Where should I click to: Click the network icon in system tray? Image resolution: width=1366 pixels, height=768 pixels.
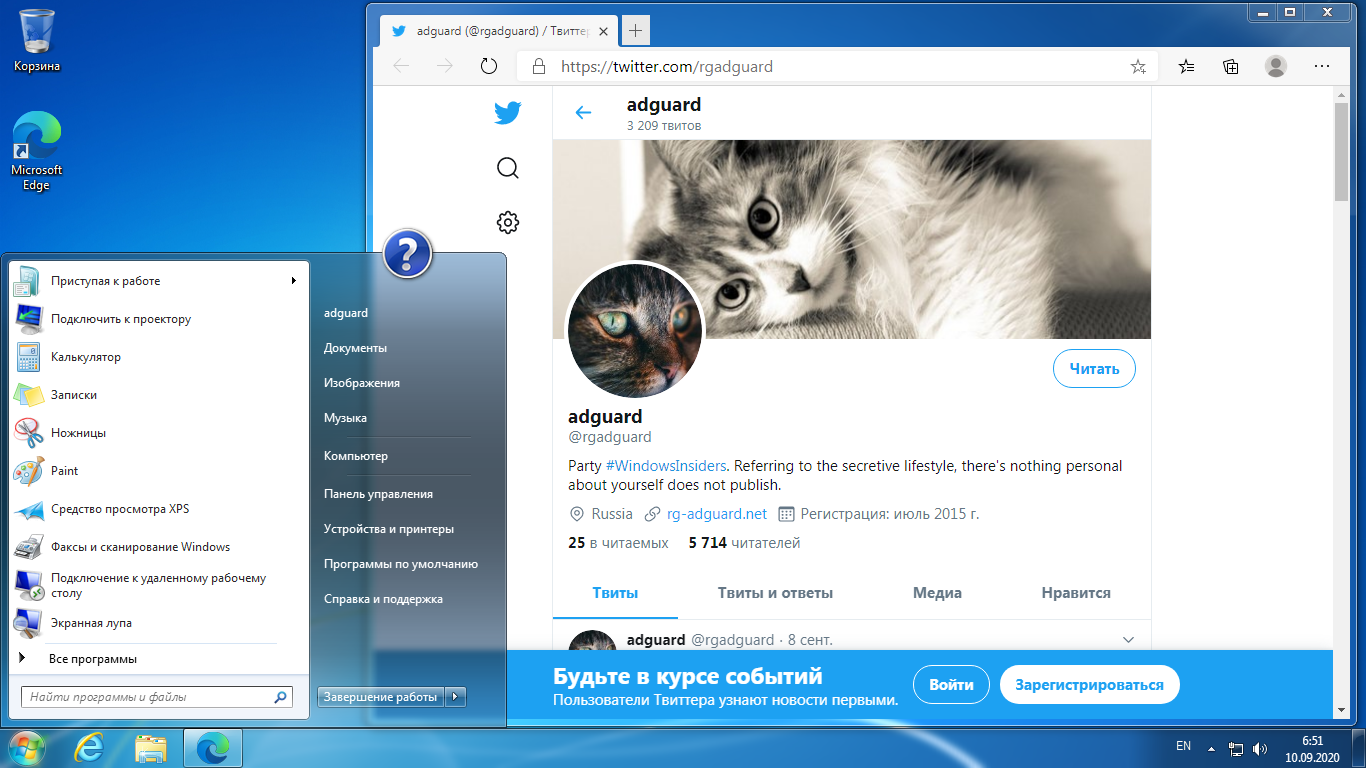point(1236,747)
